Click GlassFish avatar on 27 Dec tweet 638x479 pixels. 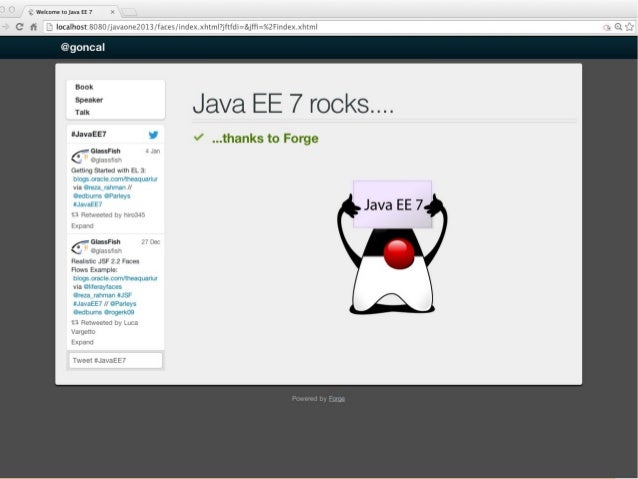pos(79,247)
